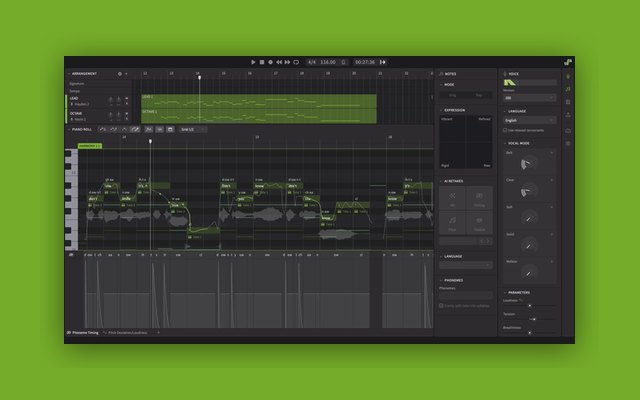This screenshot has width=640, height=400.
Task: Open the voice Version dropdown
Action: click(529, 98)
